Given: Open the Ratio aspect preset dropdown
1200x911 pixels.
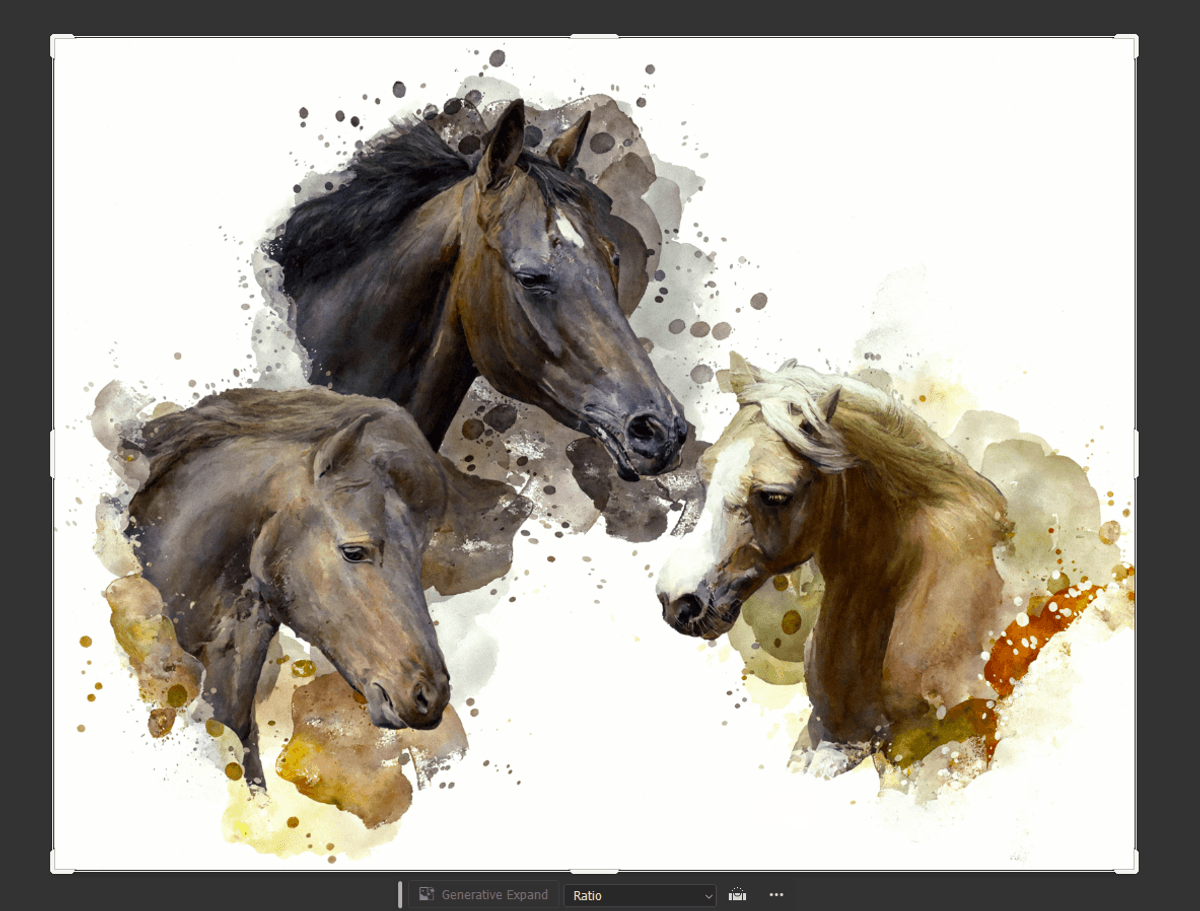Looking at the screenshot, I should pos(640,895).
